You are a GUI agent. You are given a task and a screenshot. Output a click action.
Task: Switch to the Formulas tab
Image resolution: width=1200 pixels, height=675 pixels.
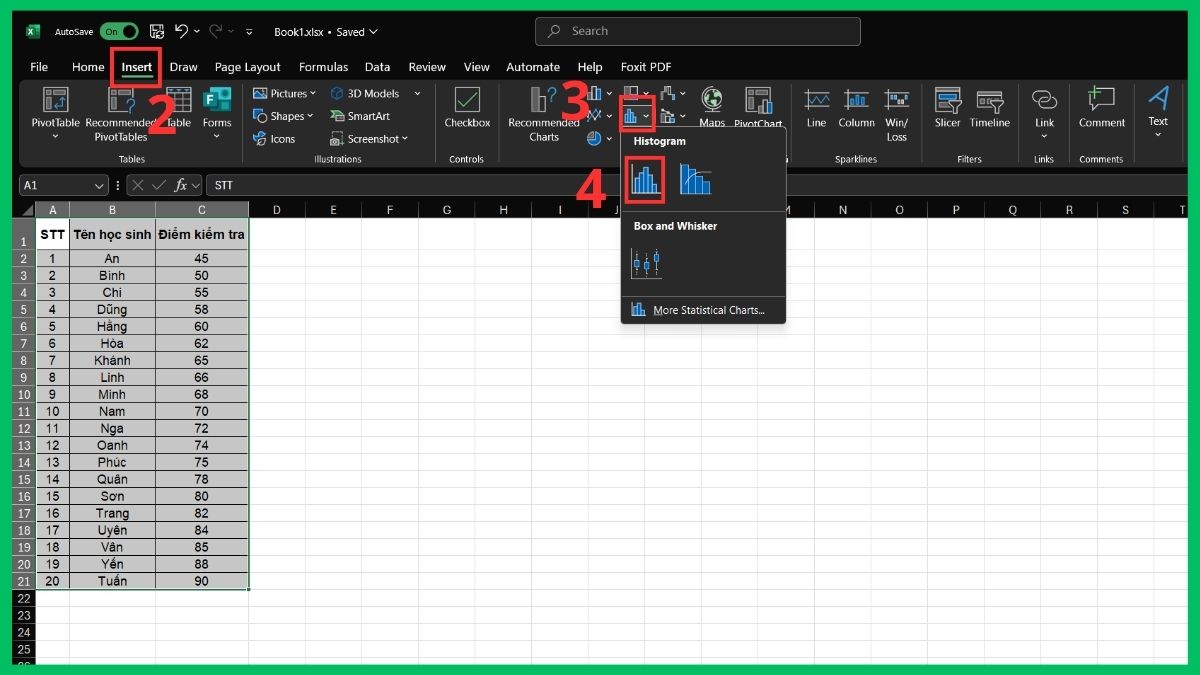click(x=323, y=67)
